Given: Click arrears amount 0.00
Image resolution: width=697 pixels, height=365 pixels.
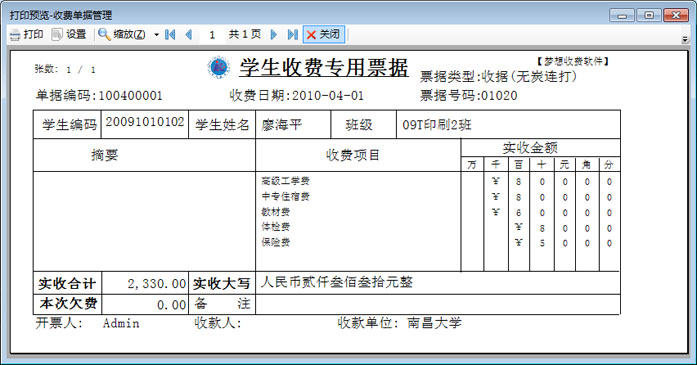Looking at the screenshot, I should tap(172, 305).
